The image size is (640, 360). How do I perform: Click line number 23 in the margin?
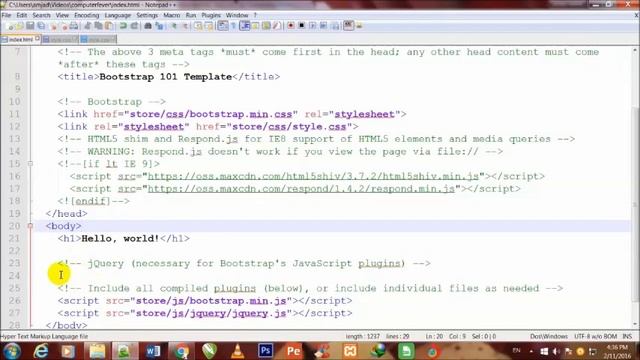coord(15,263)
